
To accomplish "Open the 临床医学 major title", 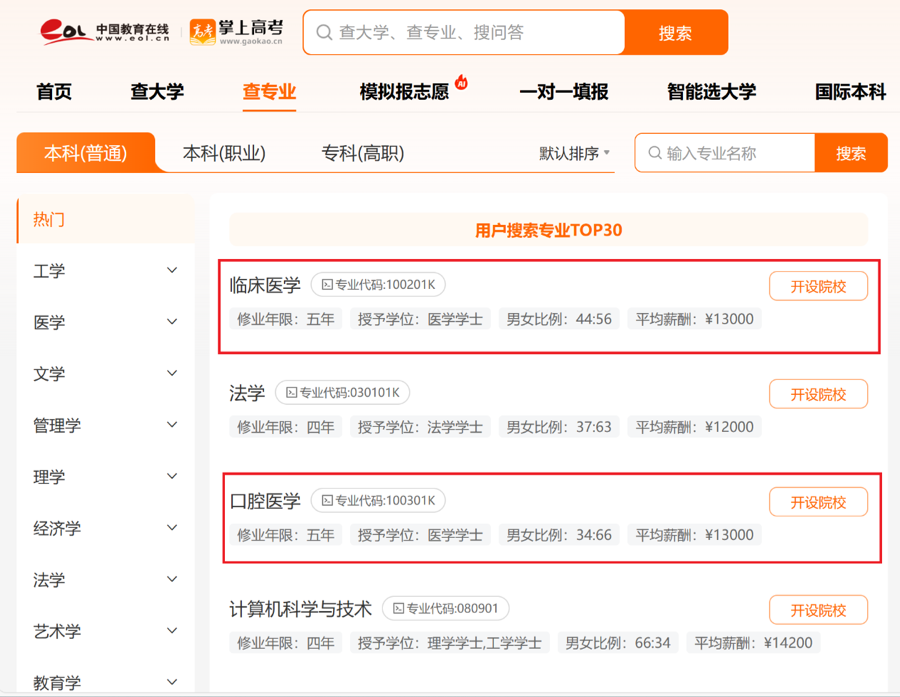I will pos(265,285).
